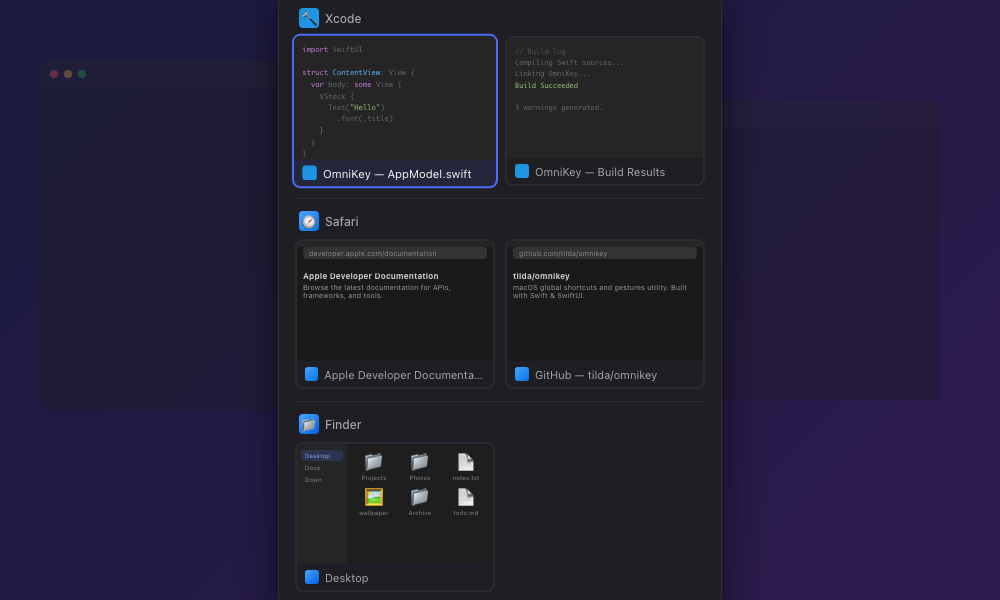
Task: Open the Xcode application icon
Action: click(x=308, y=17)
